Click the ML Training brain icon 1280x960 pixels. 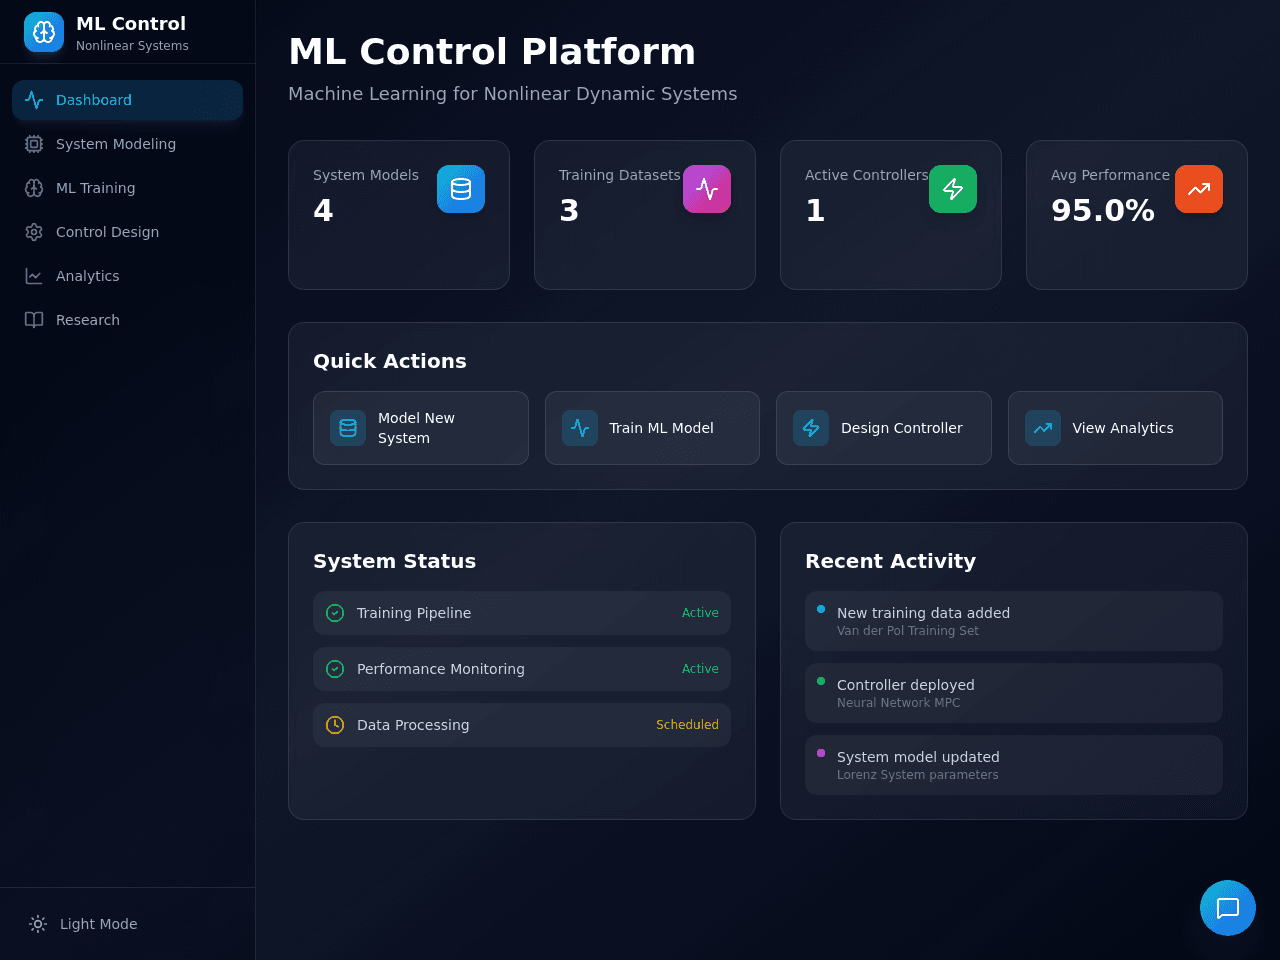(34, 188)
